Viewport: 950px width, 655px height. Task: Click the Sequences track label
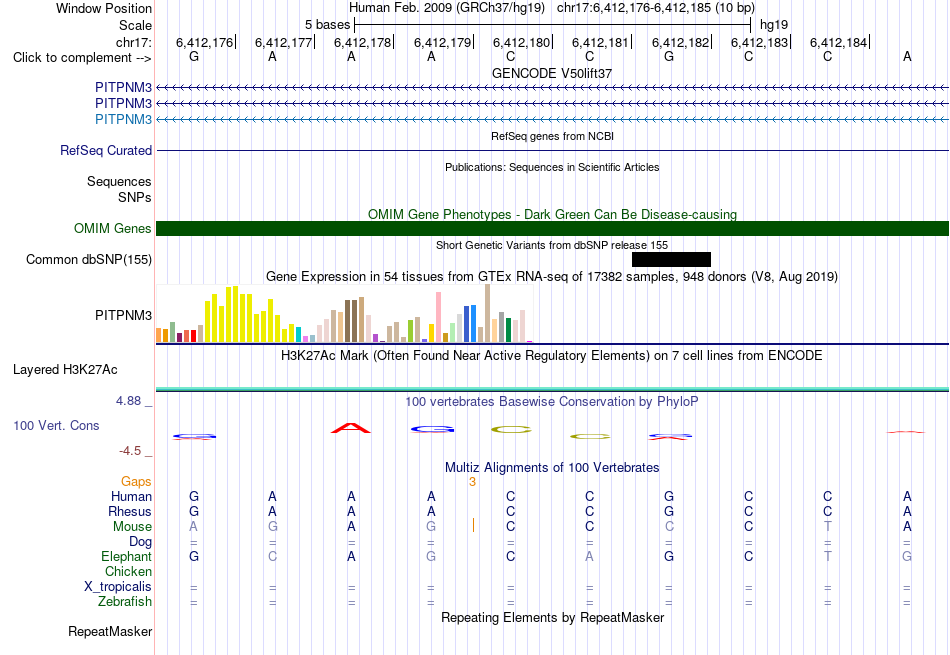[119, 181]
